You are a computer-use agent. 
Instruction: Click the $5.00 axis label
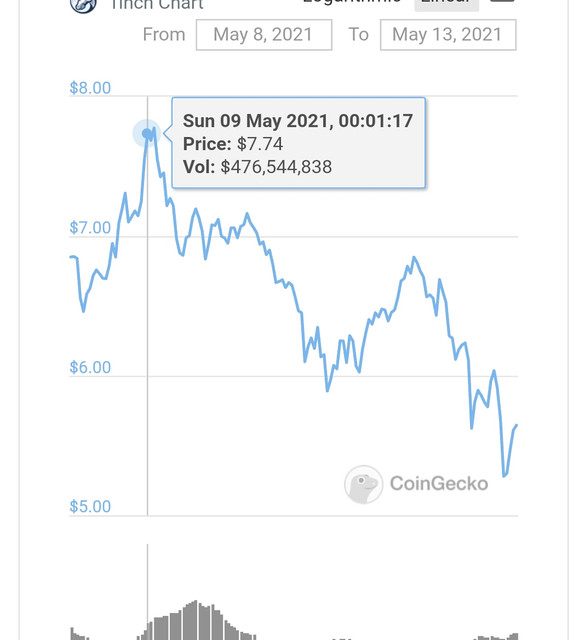(x=90, y=507)
